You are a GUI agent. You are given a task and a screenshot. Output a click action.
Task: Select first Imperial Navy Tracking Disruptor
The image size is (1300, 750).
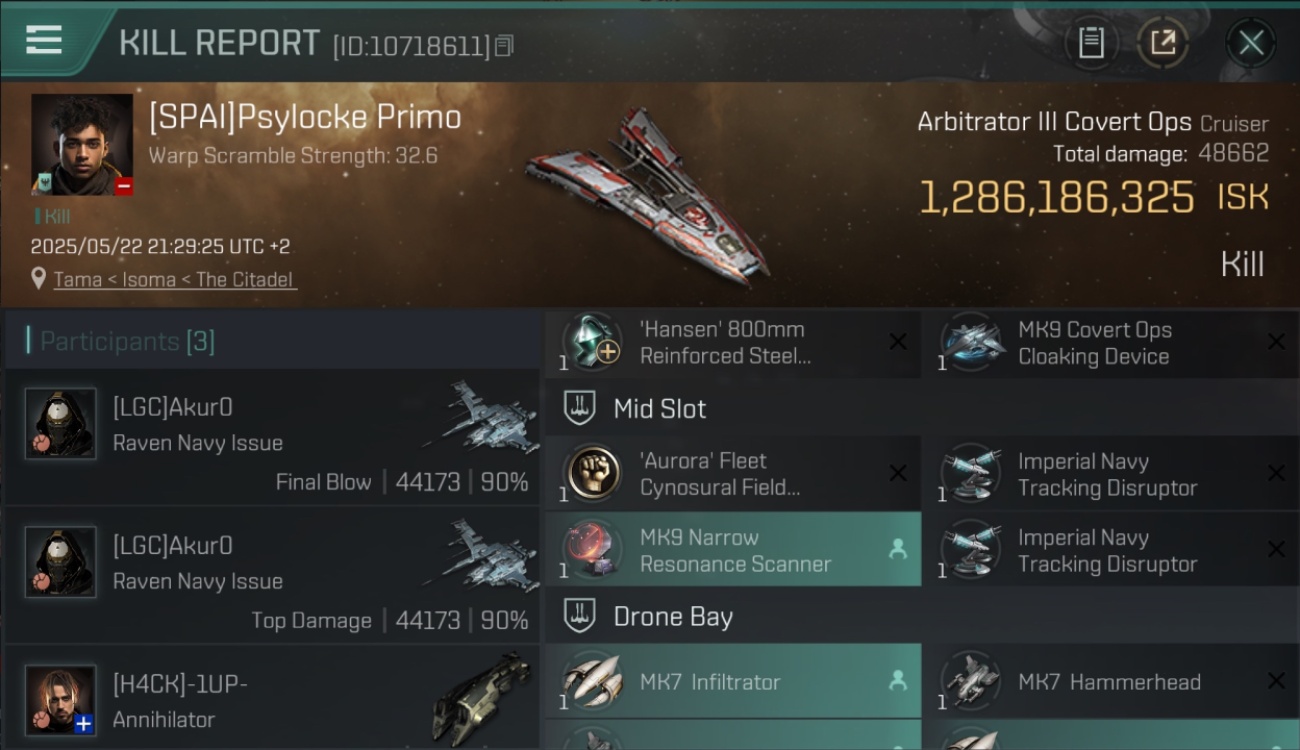click(1111, 474)
